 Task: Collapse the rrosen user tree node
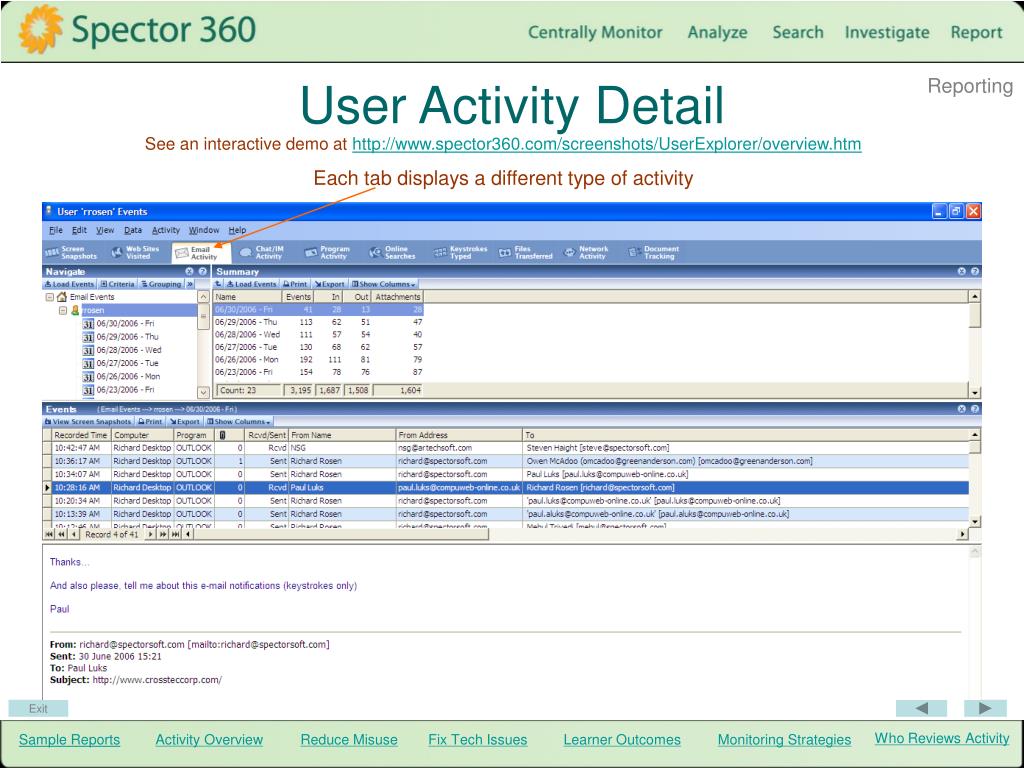click(63, 310)
